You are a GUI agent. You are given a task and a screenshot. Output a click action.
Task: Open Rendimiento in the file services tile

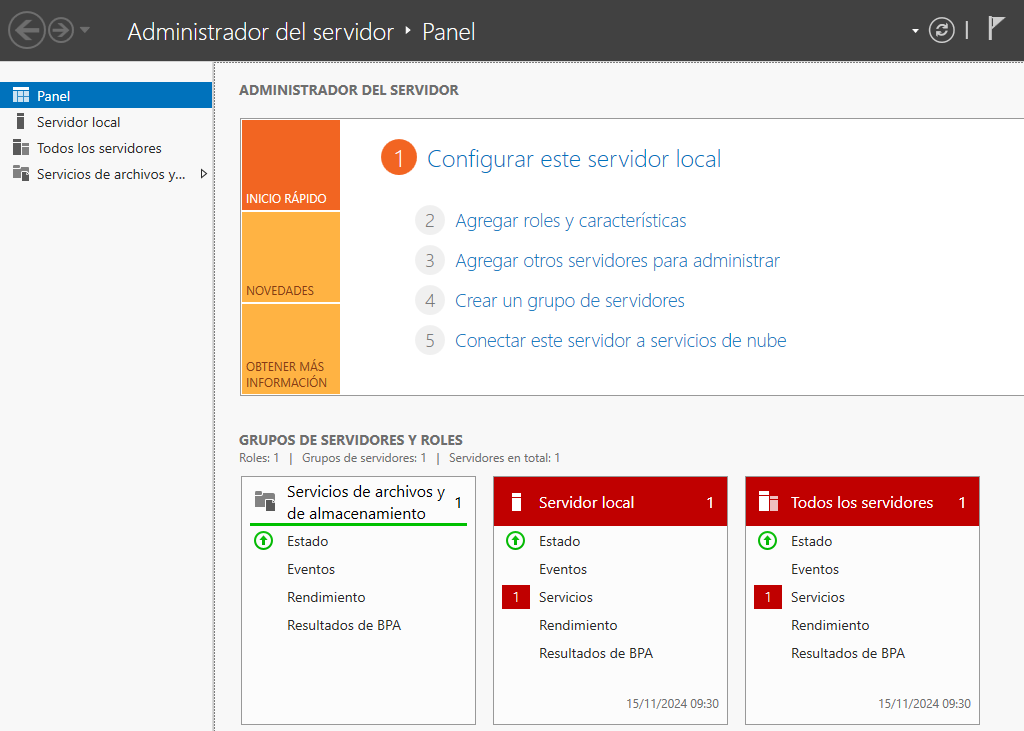[x=326, y=597]
